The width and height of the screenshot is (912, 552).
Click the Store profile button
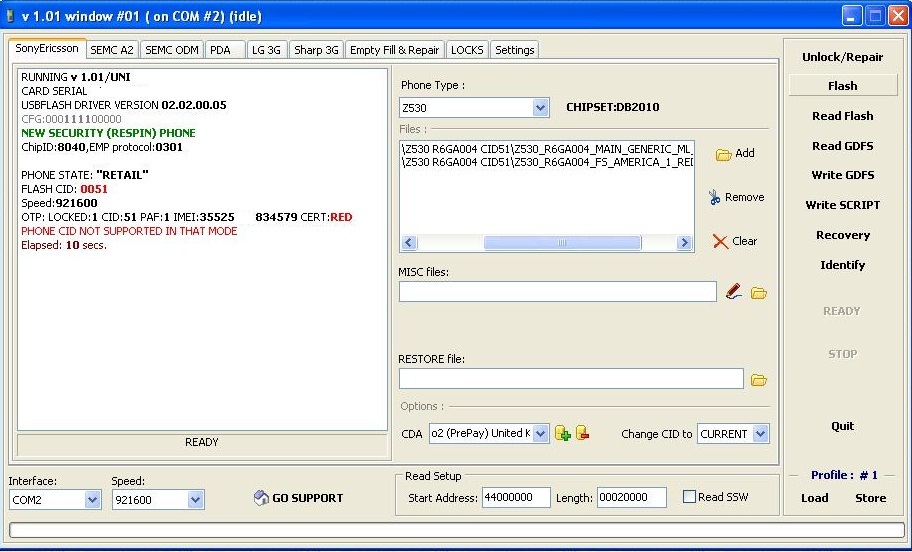(870, 498)
